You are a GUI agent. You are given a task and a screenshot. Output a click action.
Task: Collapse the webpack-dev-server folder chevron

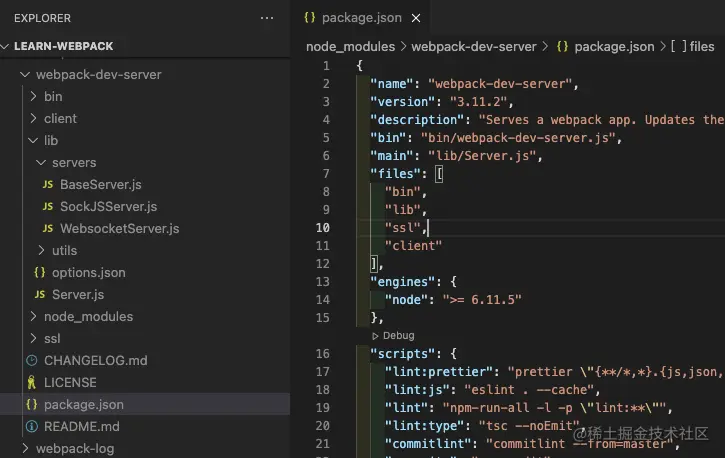click(x=25, y=74)
